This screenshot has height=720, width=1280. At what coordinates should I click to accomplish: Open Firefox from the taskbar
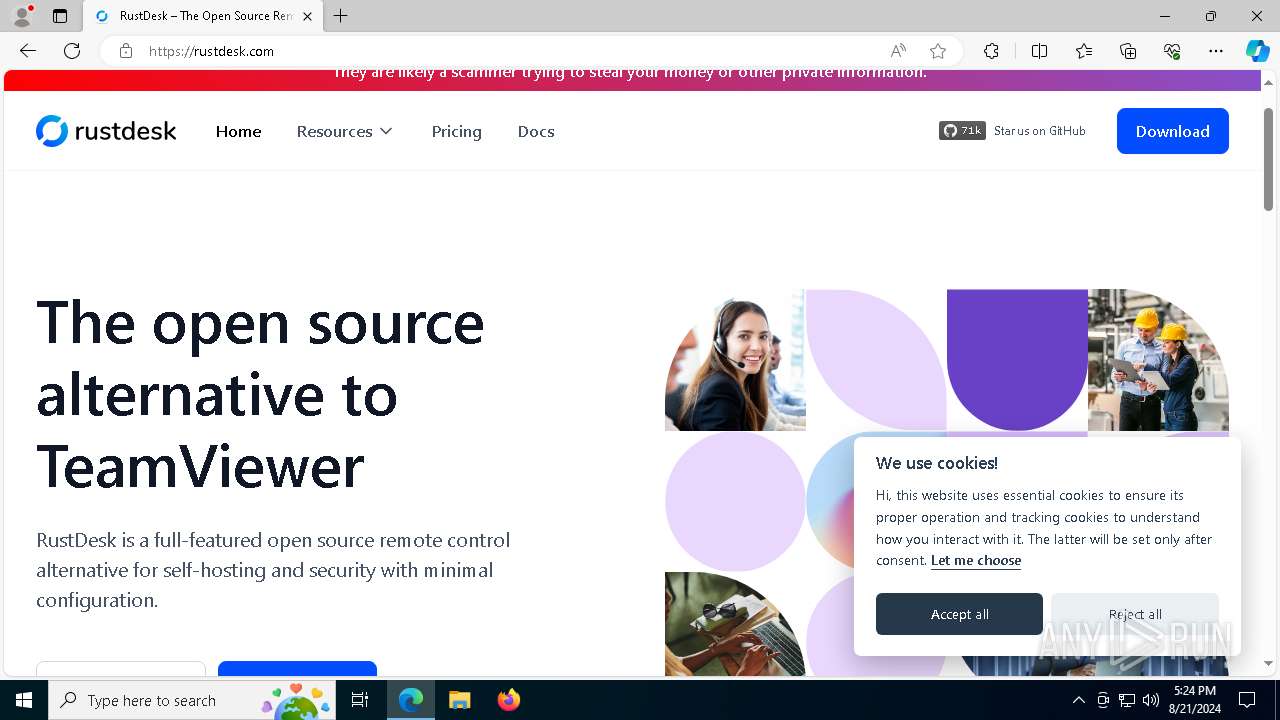click(509, 700)
